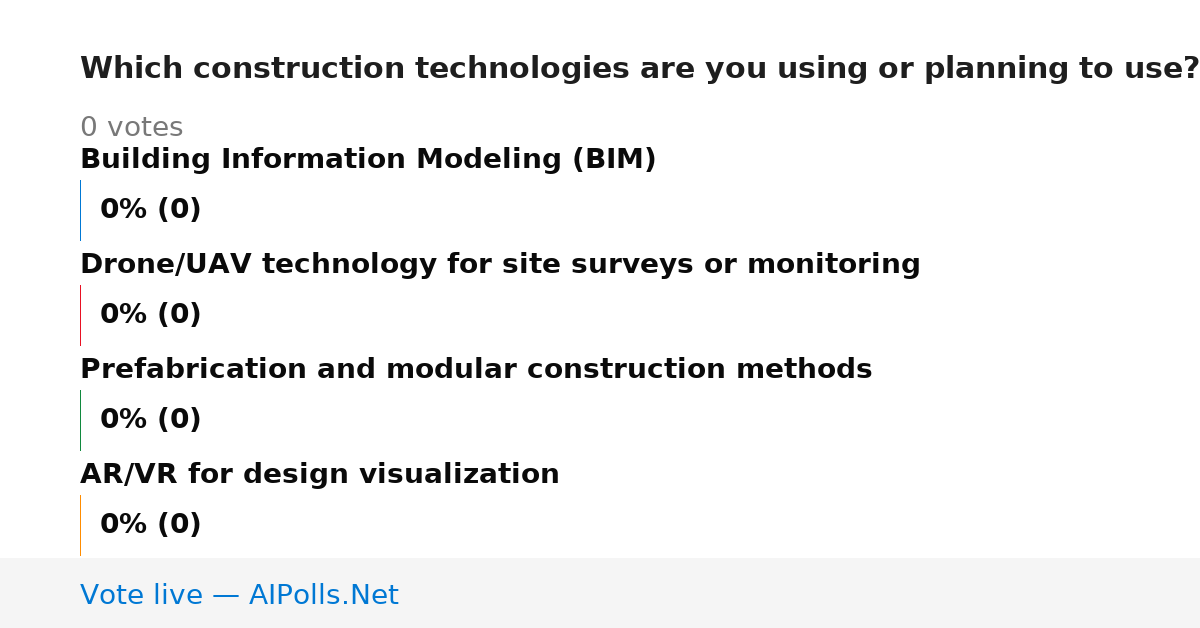Click 'Vote live' text in footer
This screenshot has height=628, width=1200.
coord(141,596)
